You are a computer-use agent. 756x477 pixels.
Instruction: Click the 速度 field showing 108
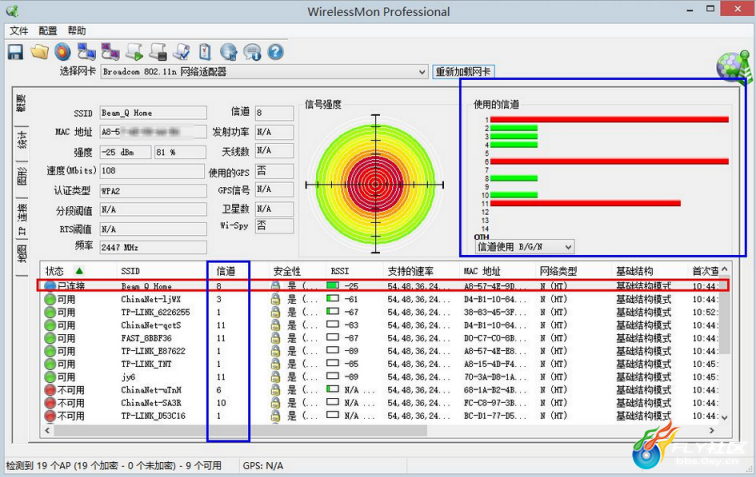pyautogui.click(x=152, y=171)
